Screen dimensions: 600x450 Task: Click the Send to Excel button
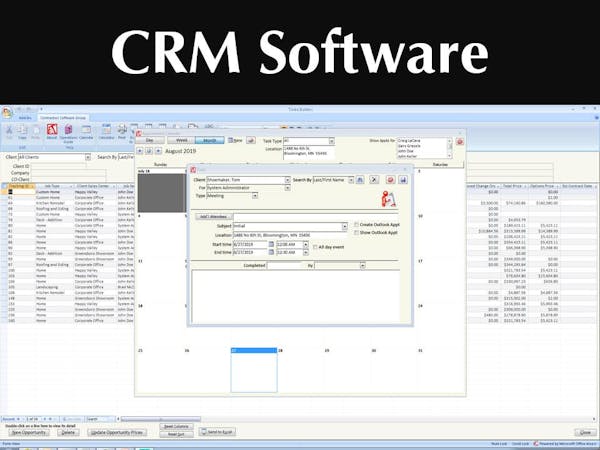point(217,432)
